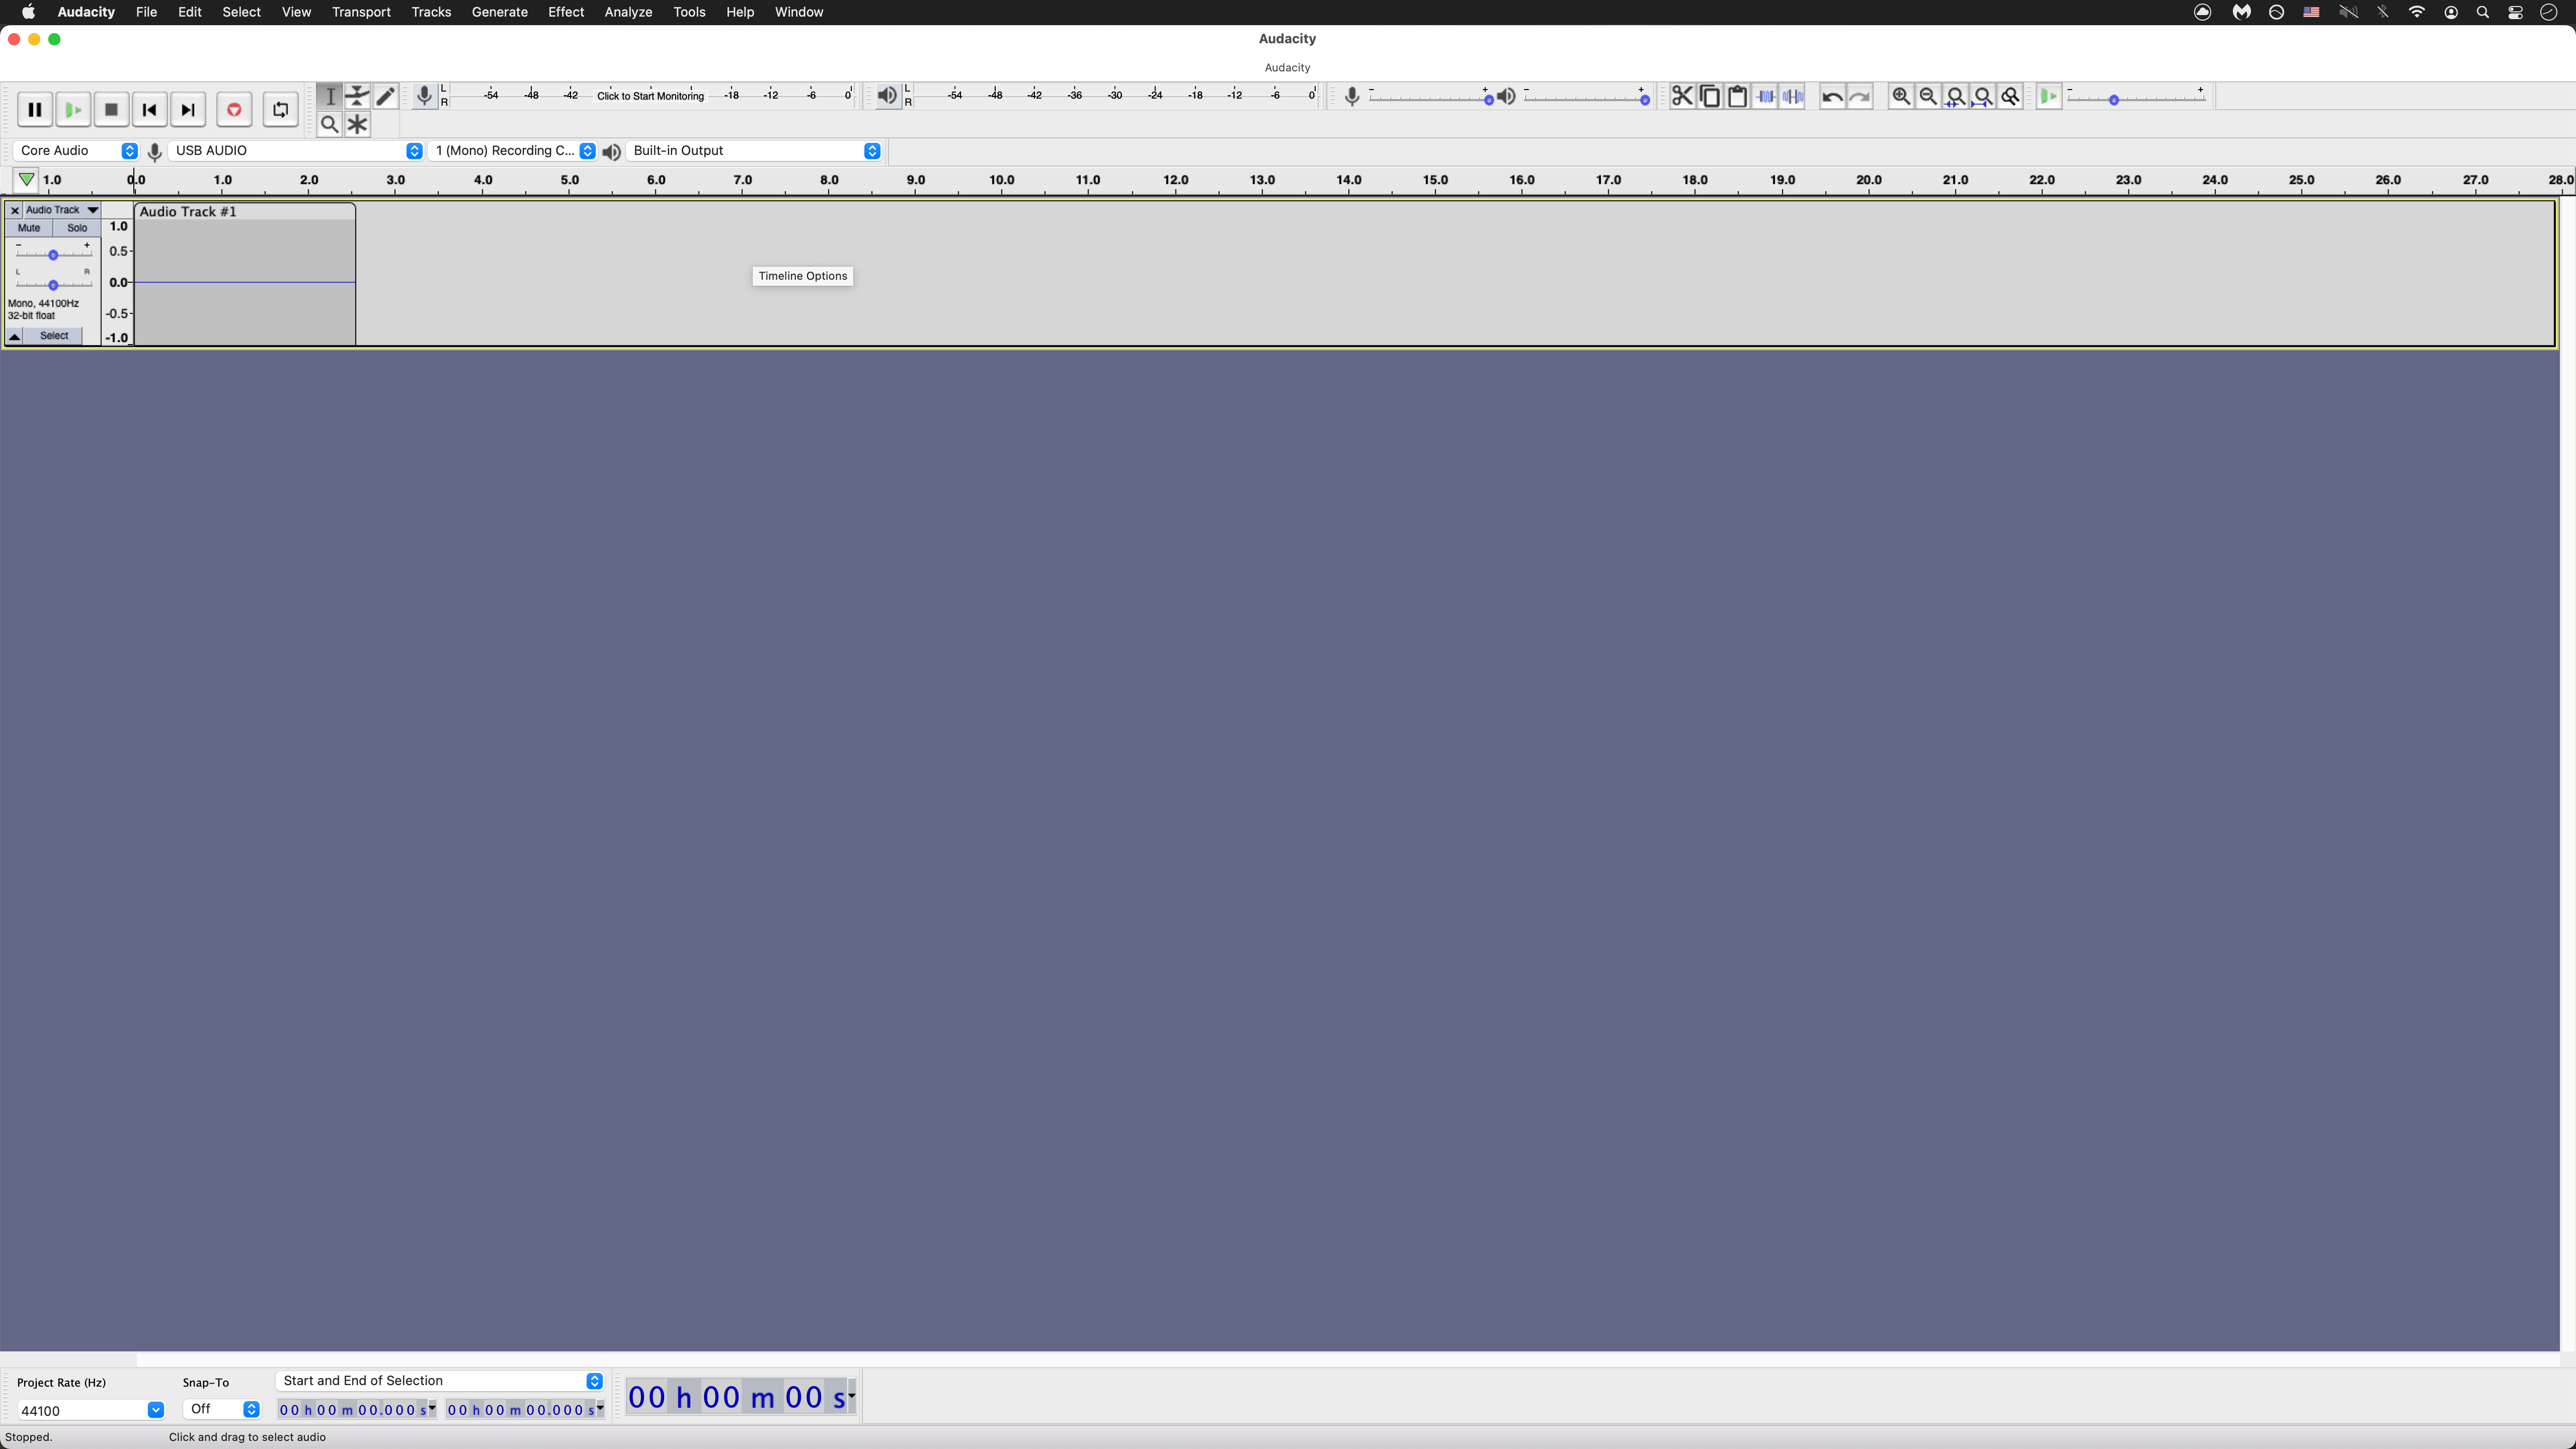The width and height of the screenshot is (2576, 1449).
Task: Start playback with the green Play button
Action: [x=73, y=110]
